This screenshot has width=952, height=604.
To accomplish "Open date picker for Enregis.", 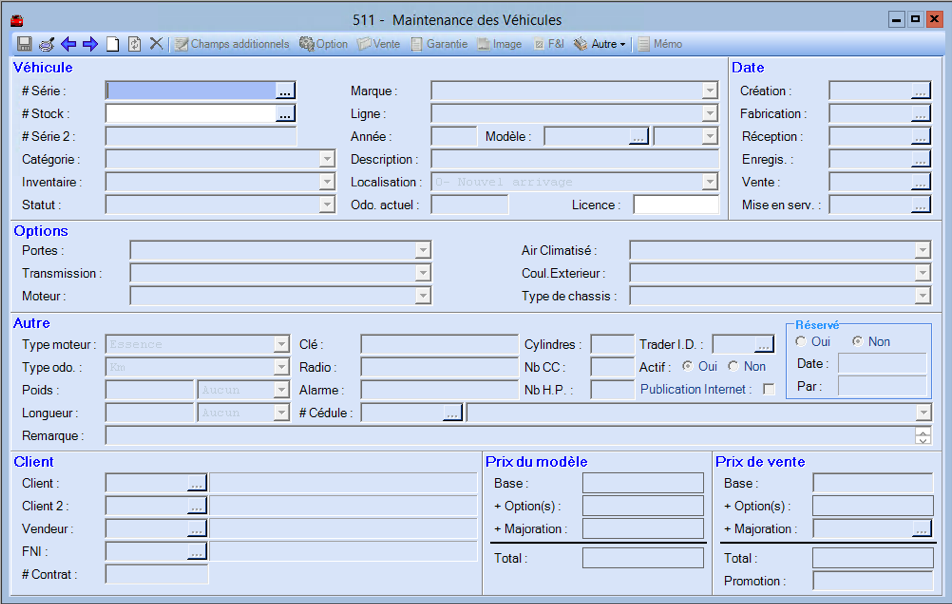I will [x=920, y=159].
